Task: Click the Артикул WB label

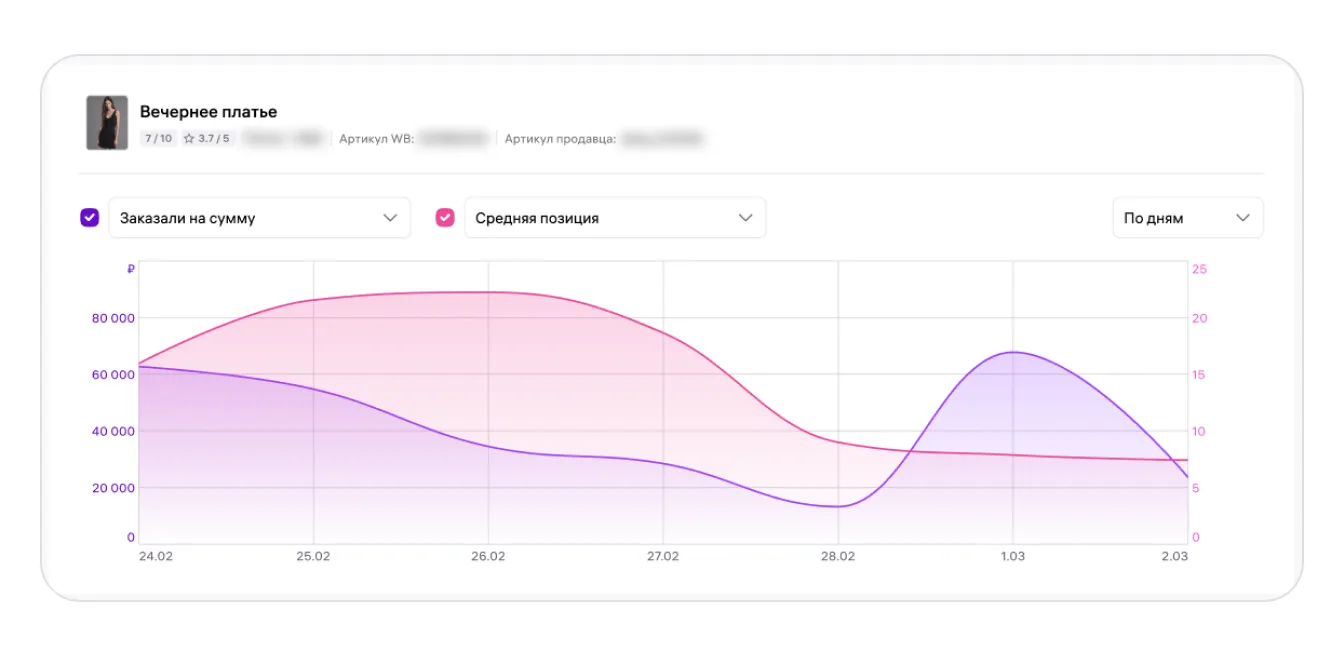Action: [x=375, y=139]
